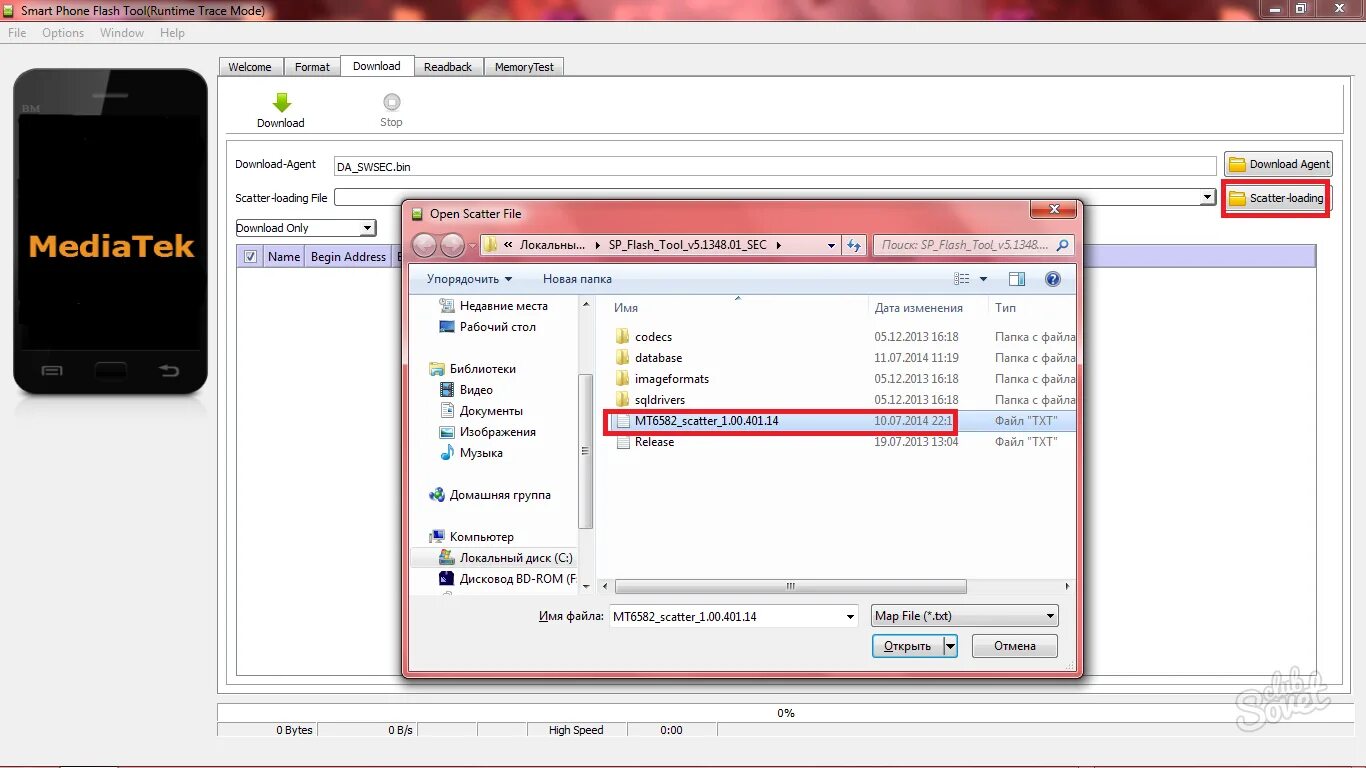The width and height of the screenshot is (1366, 768).
Task: Click the change view icon
Action: click(962, 279)
